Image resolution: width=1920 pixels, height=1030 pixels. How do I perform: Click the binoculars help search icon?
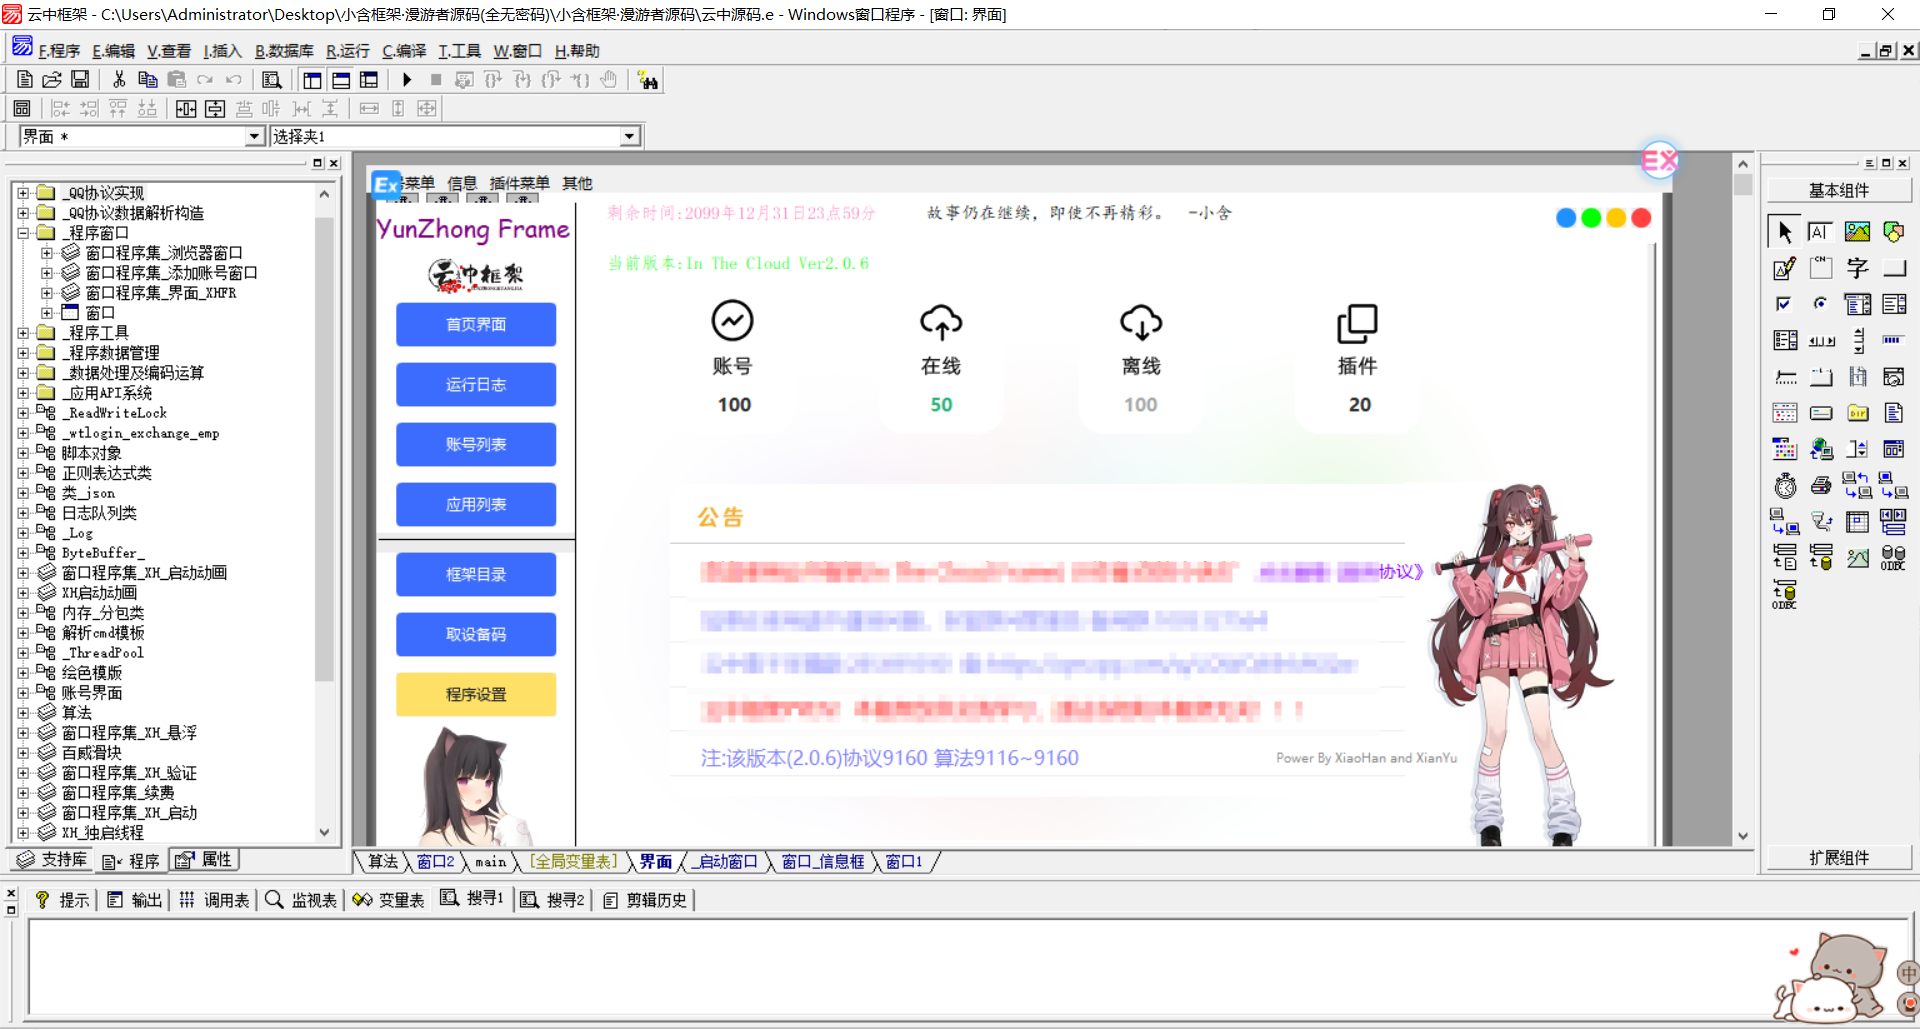click(648, 80)
